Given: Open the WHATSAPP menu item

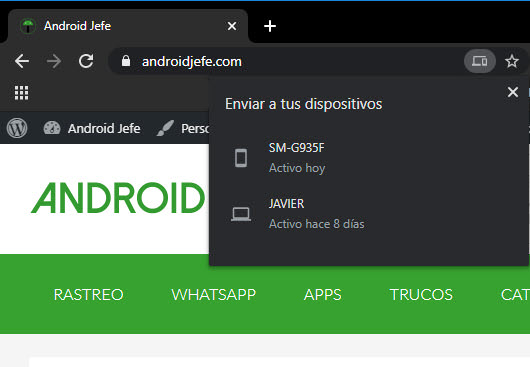Looking at the screenshot, I should pyautogui.click(x=214, y=295).
